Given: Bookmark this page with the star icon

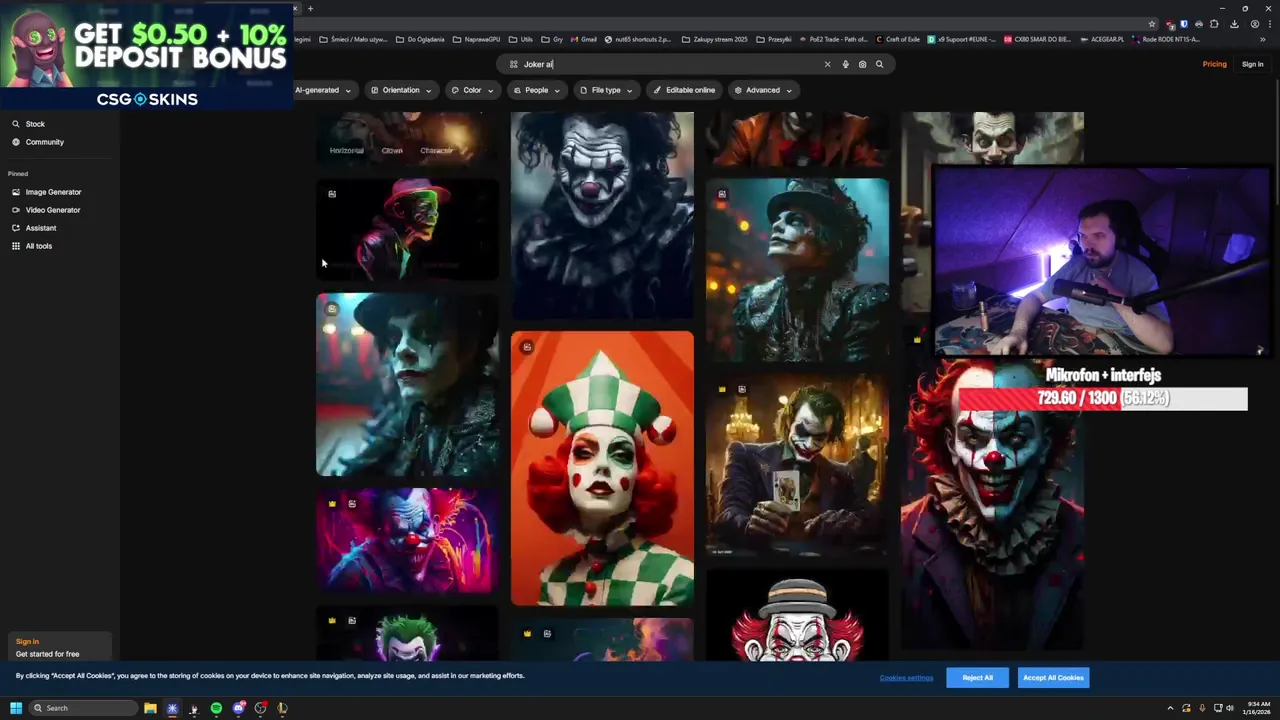Looking at the screenshot, I should pyautogui.click(x=1152, y=24).
